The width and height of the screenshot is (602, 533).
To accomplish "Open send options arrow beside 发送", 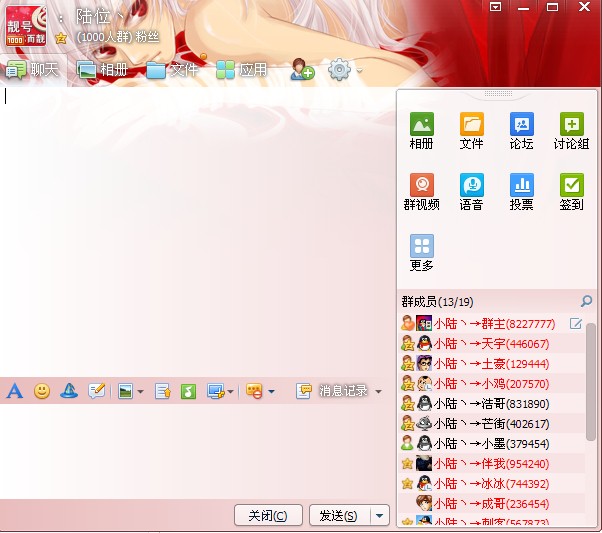I will 380,515.
